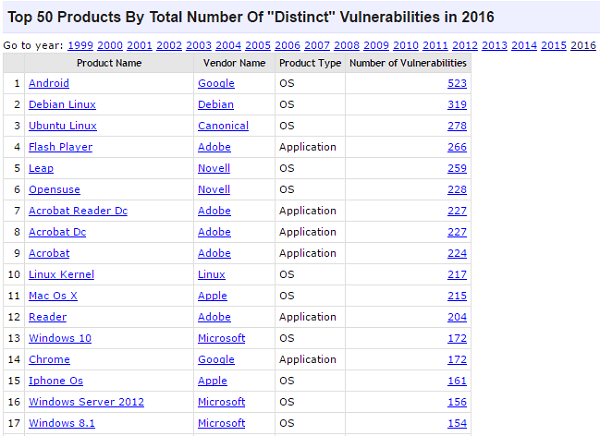The width and height of the screenshot is (600, 436).
Task: Go to year 2002
Action: click(x=169, y=46)
